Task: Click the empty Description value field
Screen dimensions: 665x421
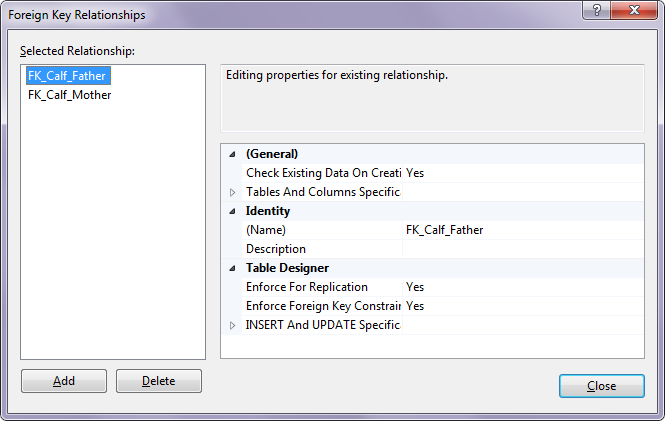Action: pos(522,249)
